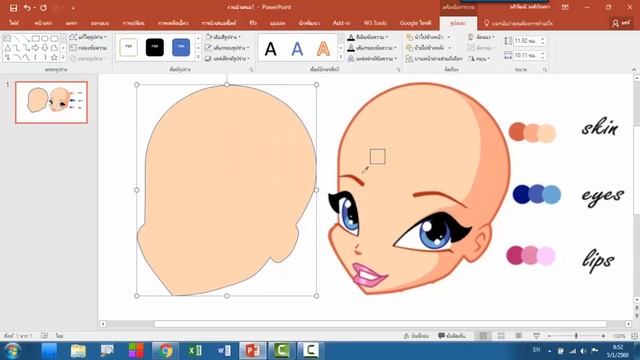The width and height of the screenshot is (640, 360).
Task: Pick the right arrow shape in gallery
Action: click(36, 48)
